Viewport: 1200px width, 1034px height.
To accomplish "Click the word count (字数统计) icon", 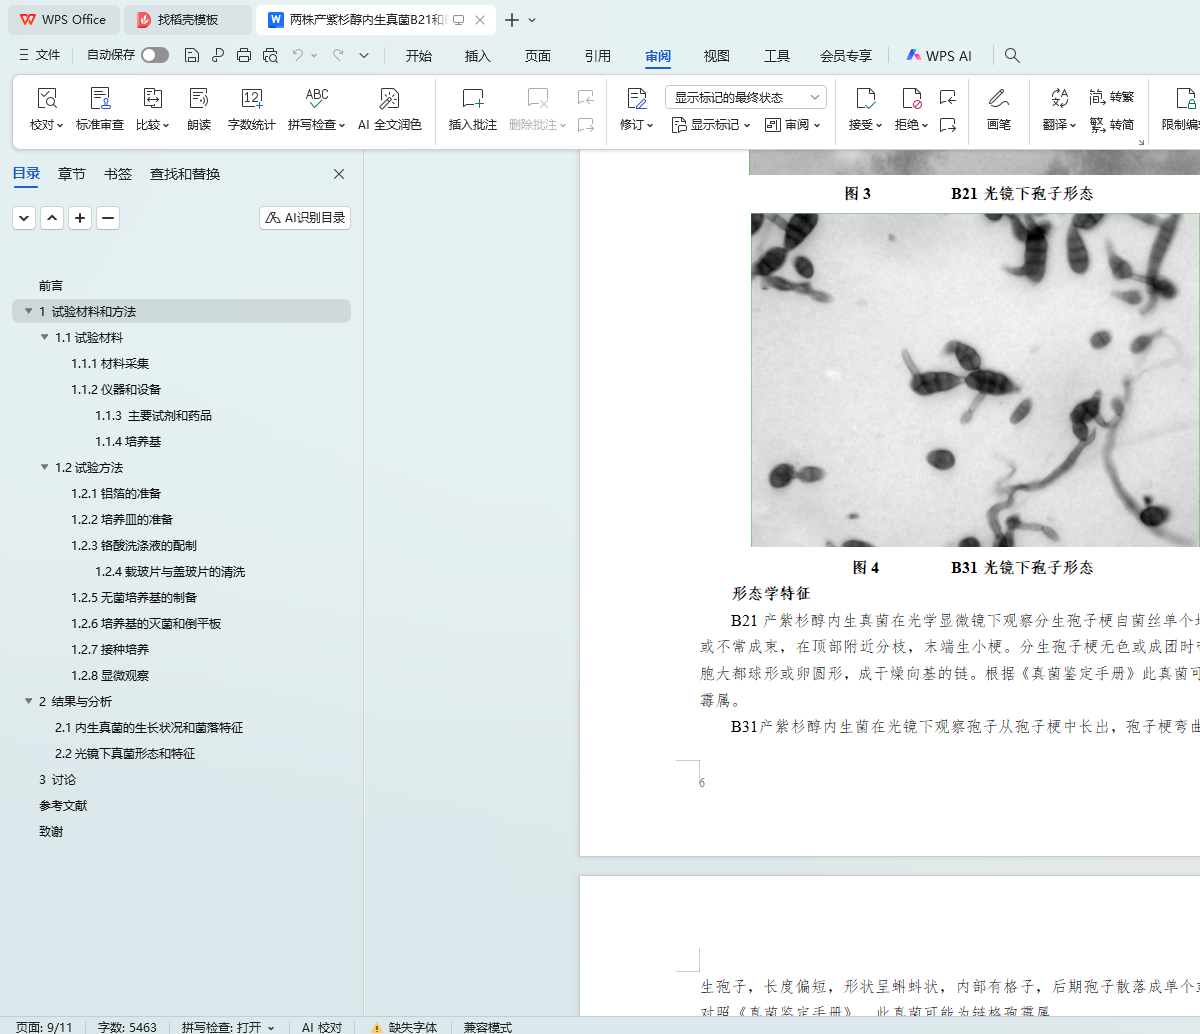I will coord(251,99).
